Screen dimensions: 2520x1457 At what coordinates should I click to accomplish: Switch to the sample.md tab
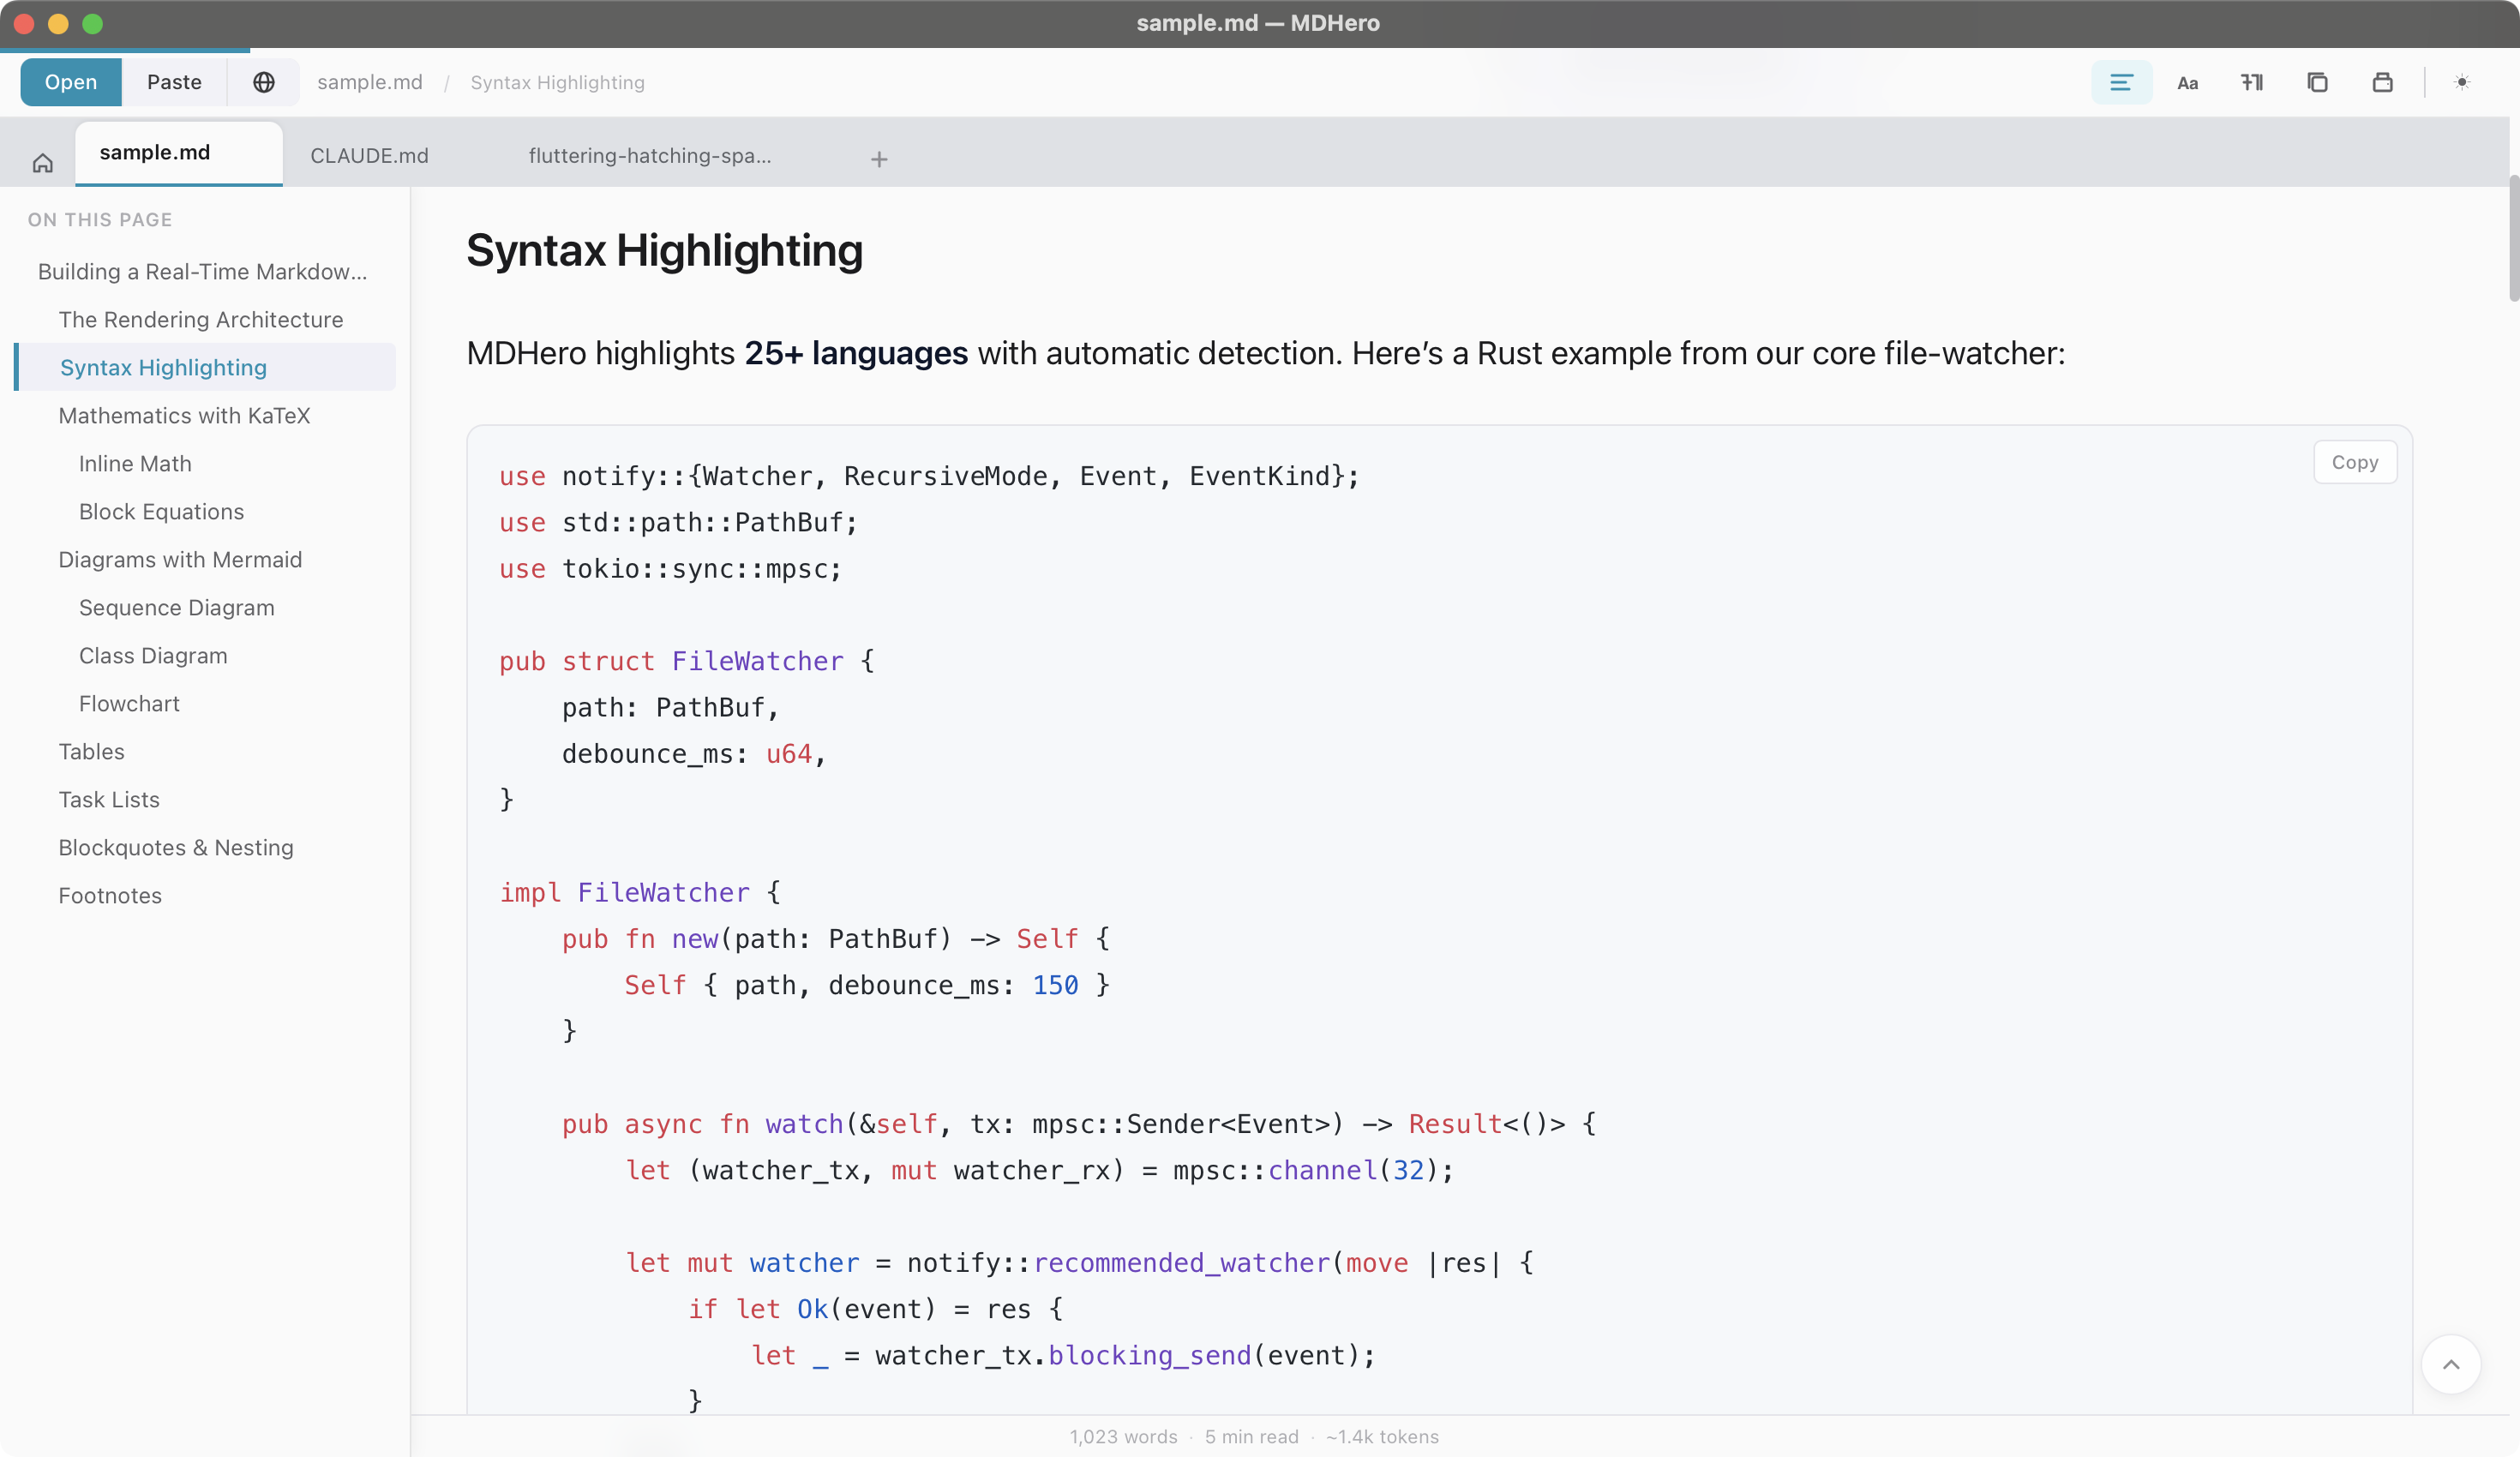click(x=179, y=153)
